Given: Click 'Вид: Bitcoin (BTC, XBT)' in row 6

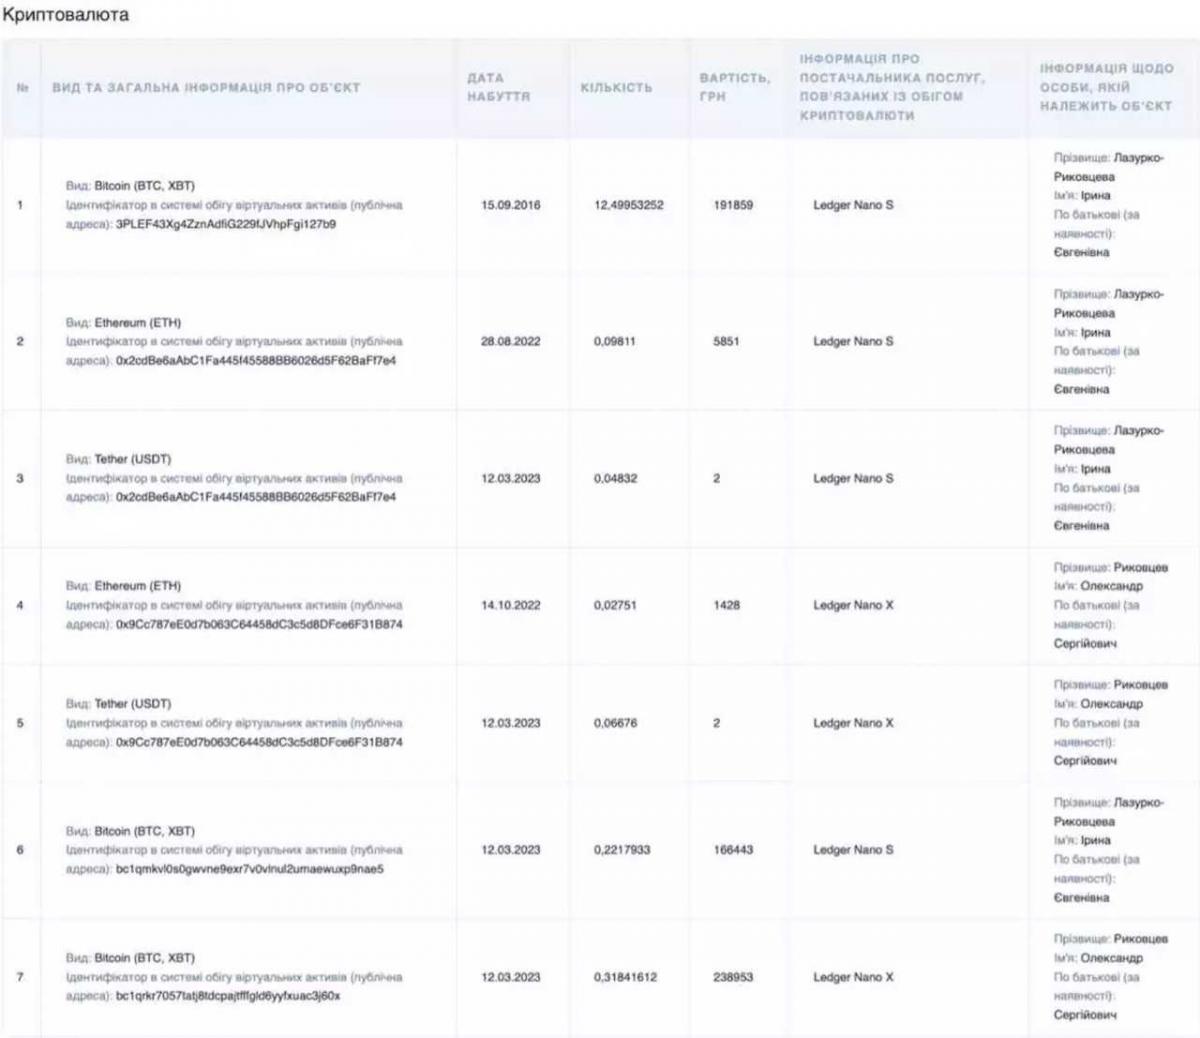Looking at the screenshot, I should point(130,831).
